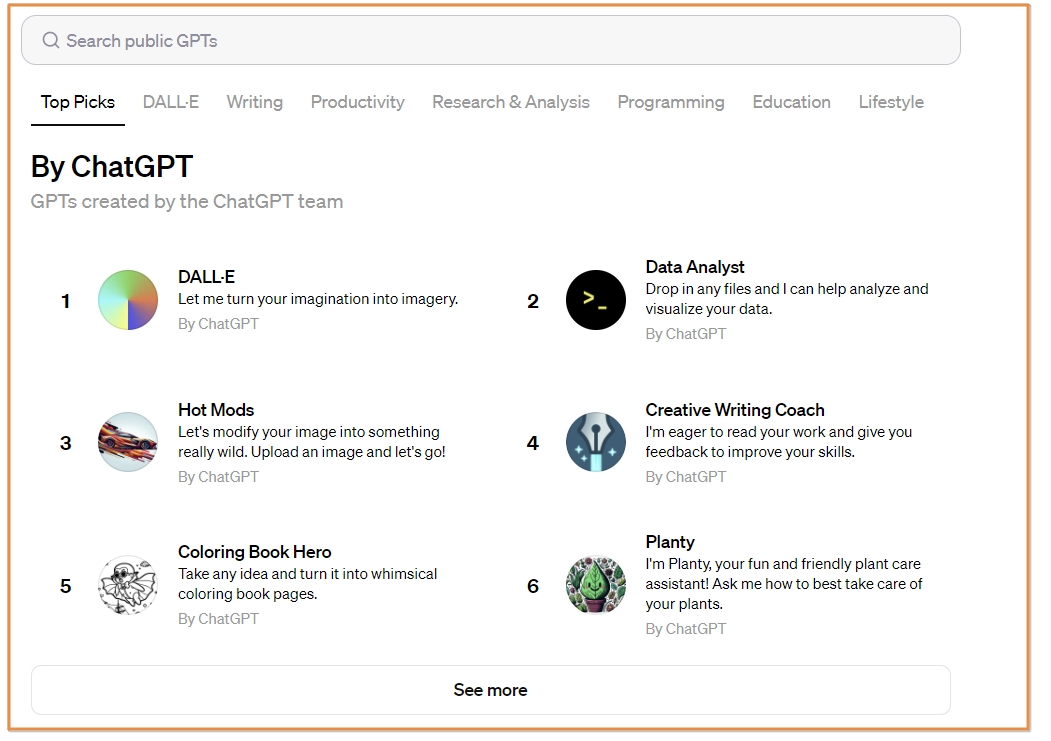The width and height of the screenshot is (1051, 741).
Task: Click rank number 1 beside DALL·E
Action: [x=66, y=301]
